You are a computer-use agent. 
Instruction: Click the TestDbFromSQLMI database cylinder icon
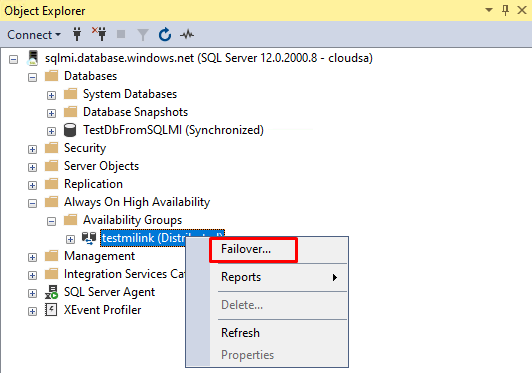[x=70, y=130]
